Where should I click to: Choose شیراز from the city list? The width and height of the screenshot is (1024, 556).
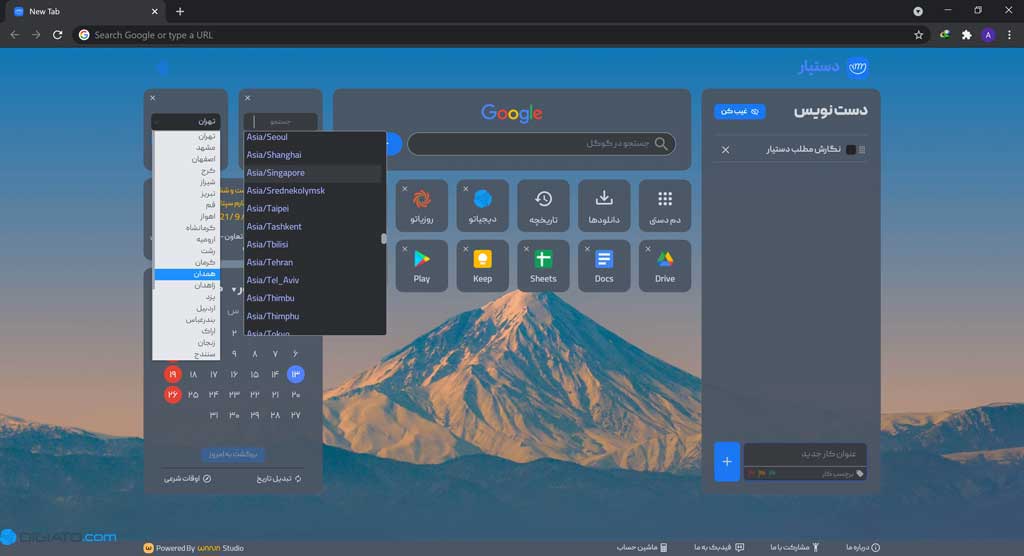click(x=187, y=182)
